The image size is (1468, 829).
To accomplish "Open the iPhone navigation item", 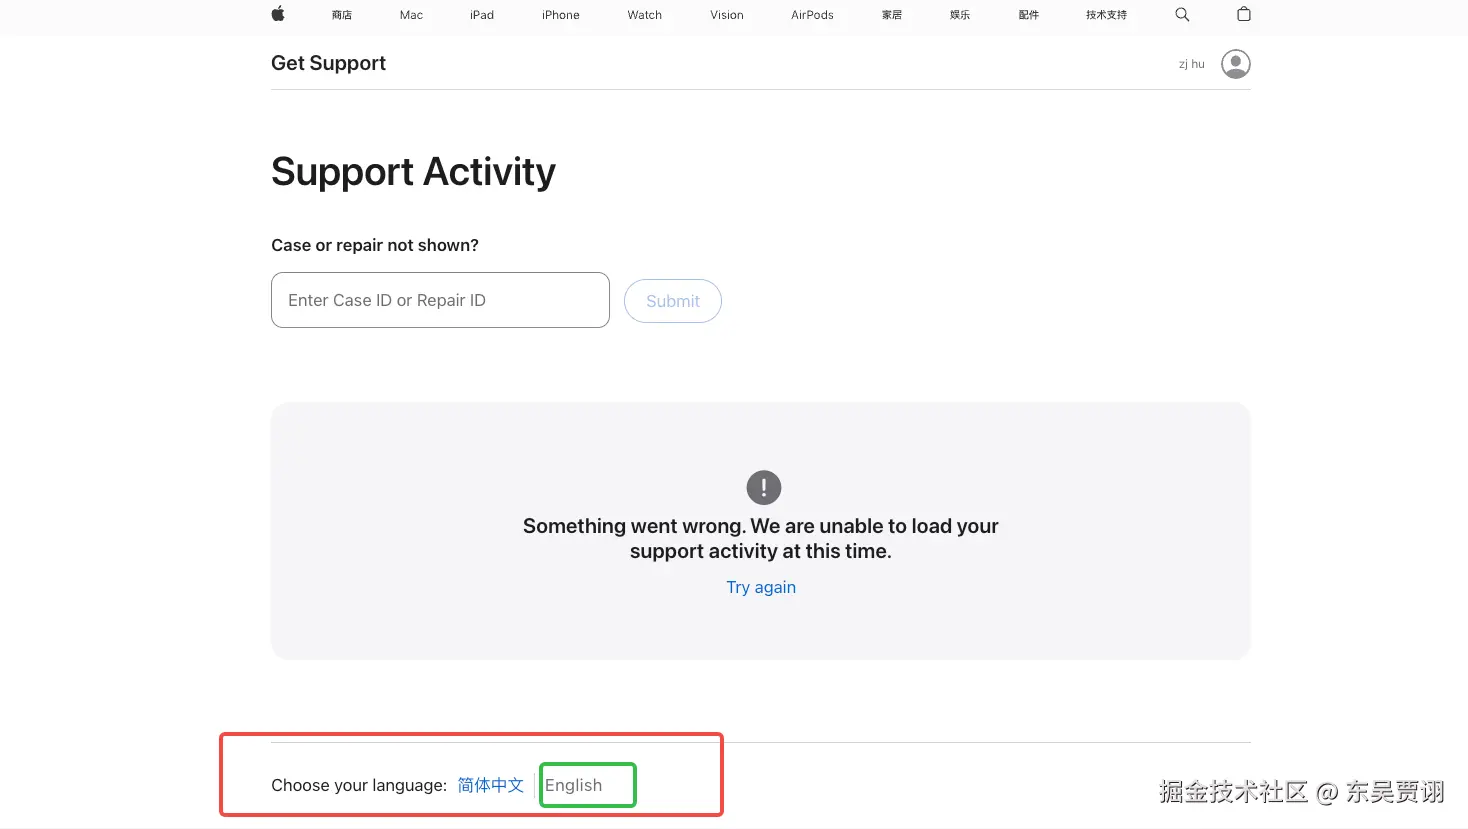I will pyautogui.click(x=561, y=15).
